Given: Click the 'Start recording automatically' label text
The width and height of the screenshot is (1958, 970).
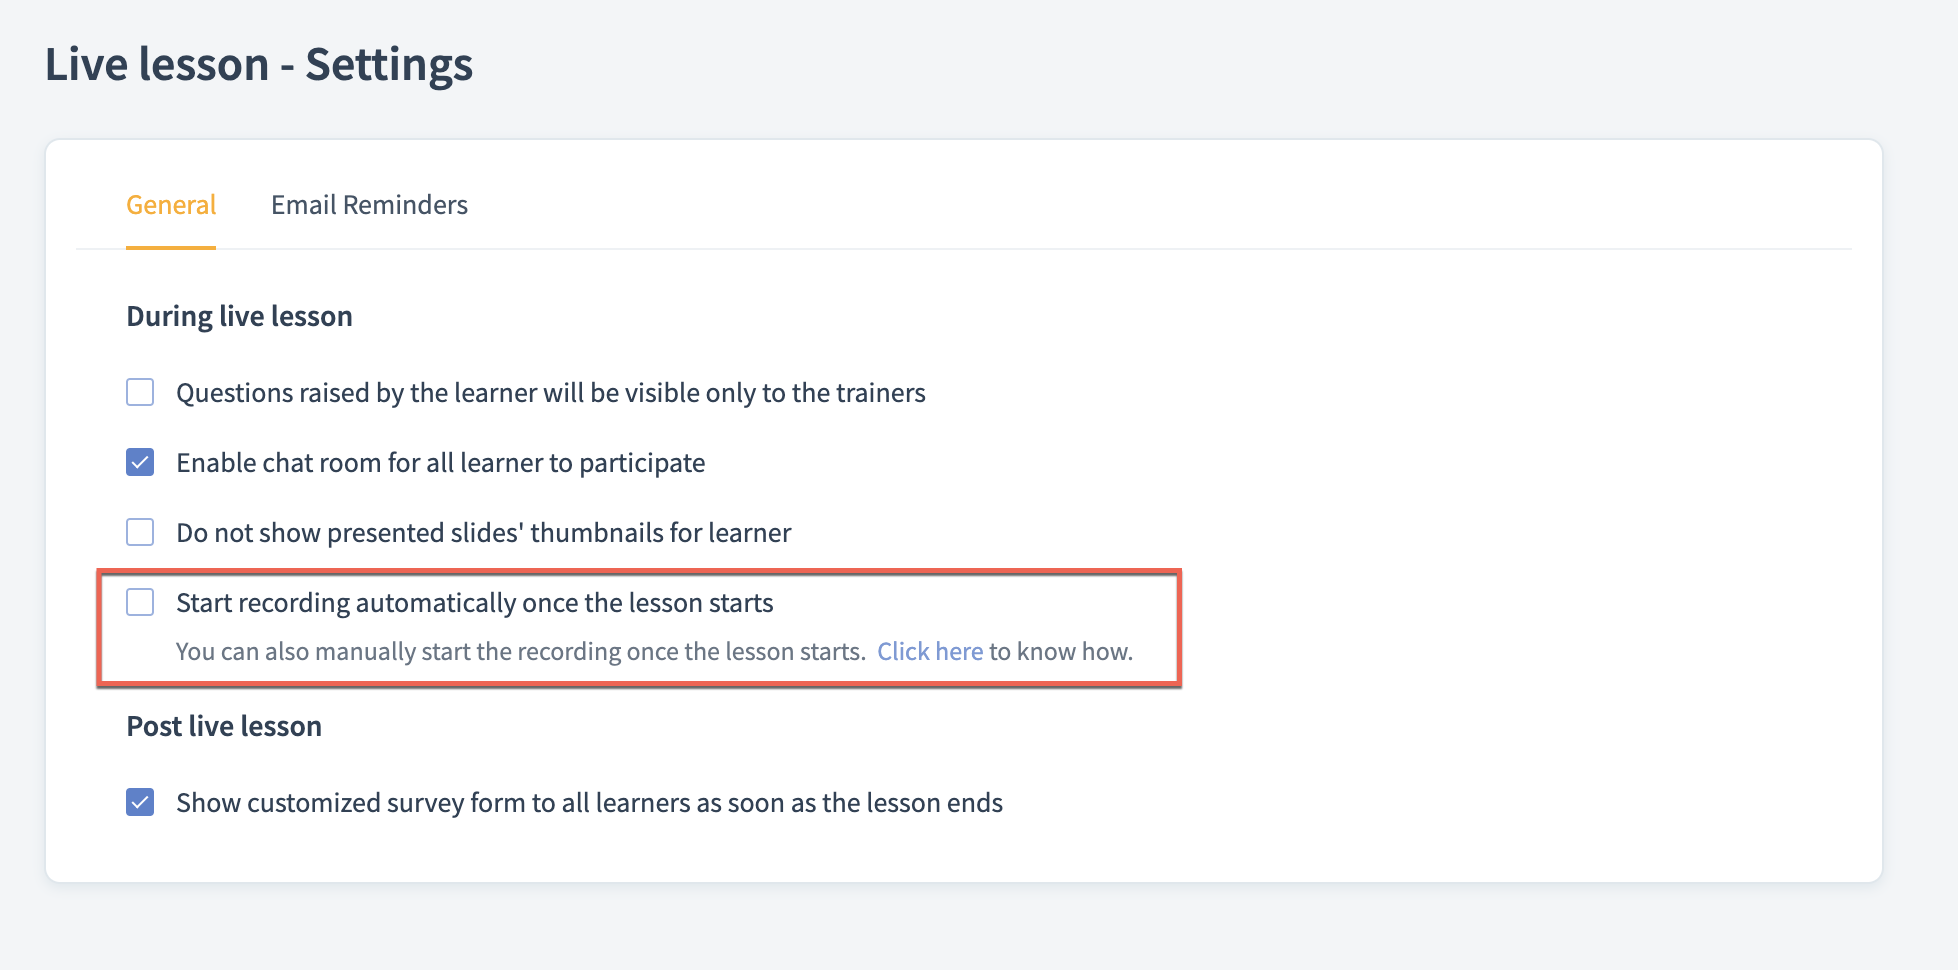Looking at the screenshot, I should pyautogui.click(x=474, y=603).
